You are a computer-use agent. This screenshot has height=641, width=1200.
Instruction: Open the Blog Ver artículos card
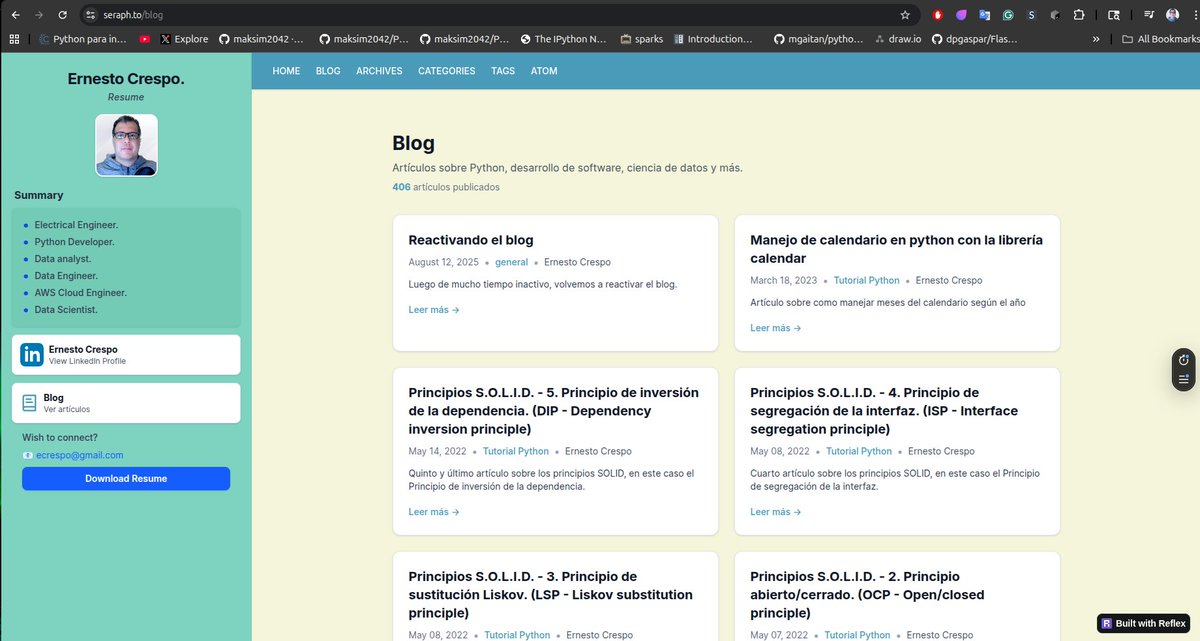(126, 403)
